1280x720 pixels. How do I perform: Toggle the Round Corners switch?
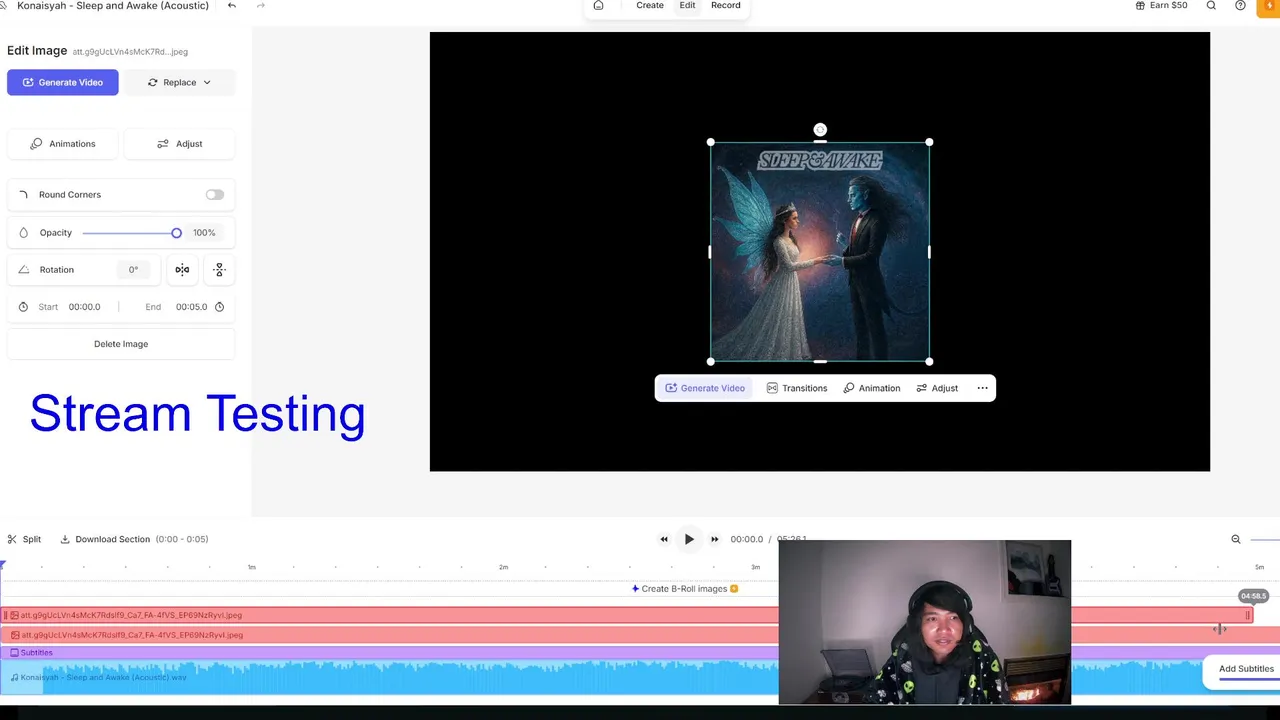coord(215,195)
